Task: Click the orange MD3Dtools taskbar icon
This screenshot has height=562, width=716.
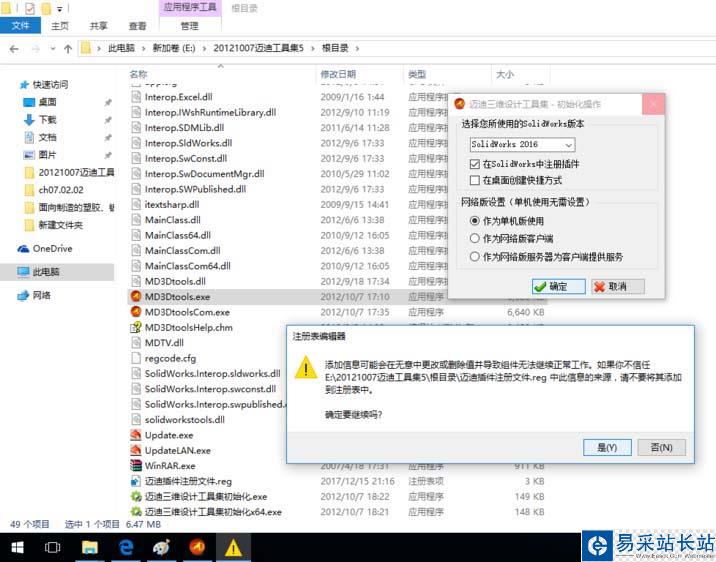Action: (x=197, y=547)
